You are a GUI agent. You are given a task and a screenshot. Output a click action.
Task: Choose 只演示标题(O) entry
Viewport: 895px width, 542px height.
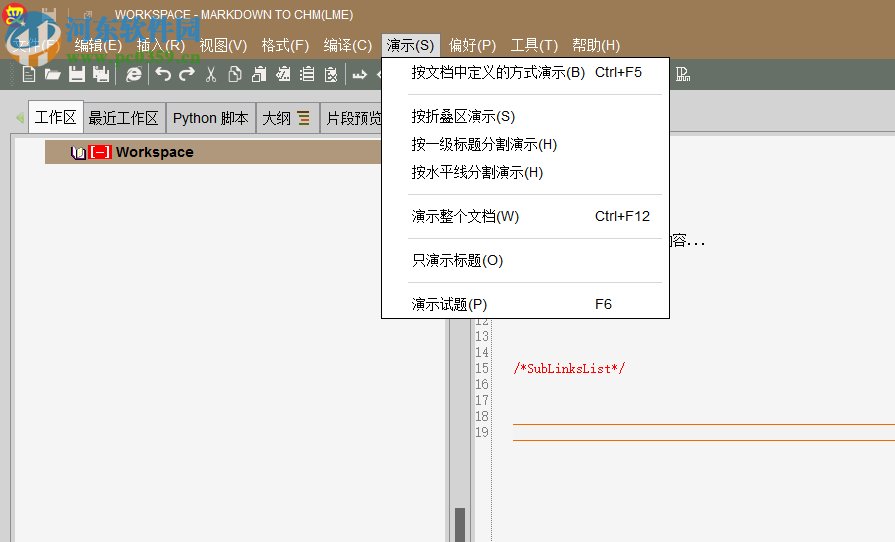click(525, 260)
